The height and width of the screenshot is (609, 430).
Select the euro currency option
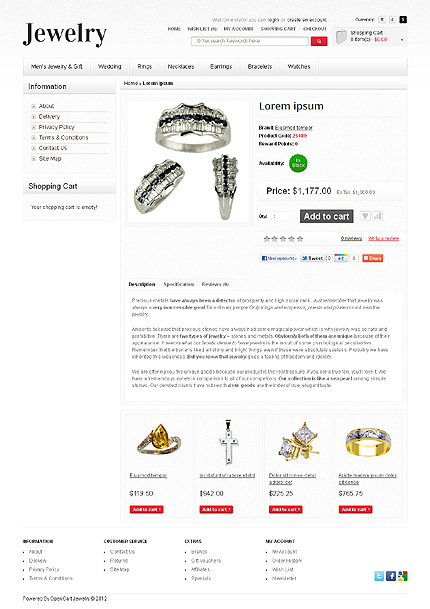pos(382,19)
